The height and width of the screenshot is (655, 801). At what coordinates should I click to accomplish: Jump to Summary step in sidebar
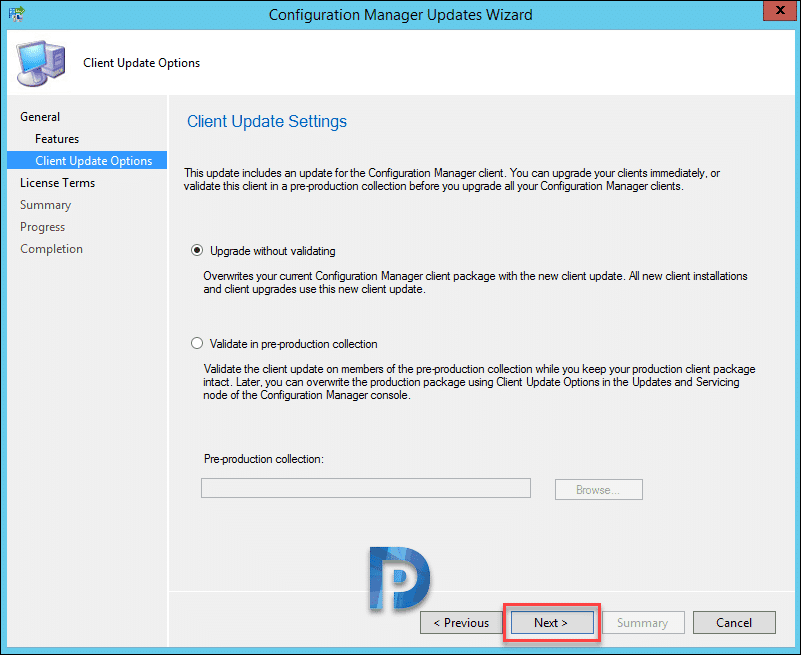[x=45, y=204]
